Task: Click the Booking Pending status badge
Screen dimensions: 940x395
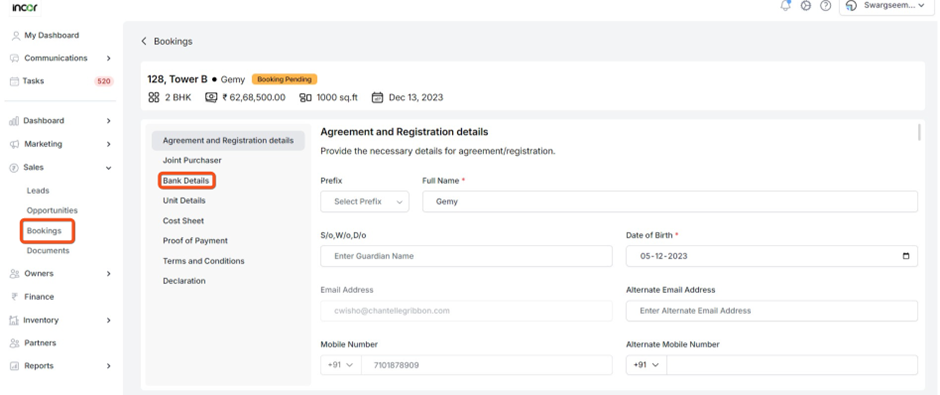Action: click(284, 79)
